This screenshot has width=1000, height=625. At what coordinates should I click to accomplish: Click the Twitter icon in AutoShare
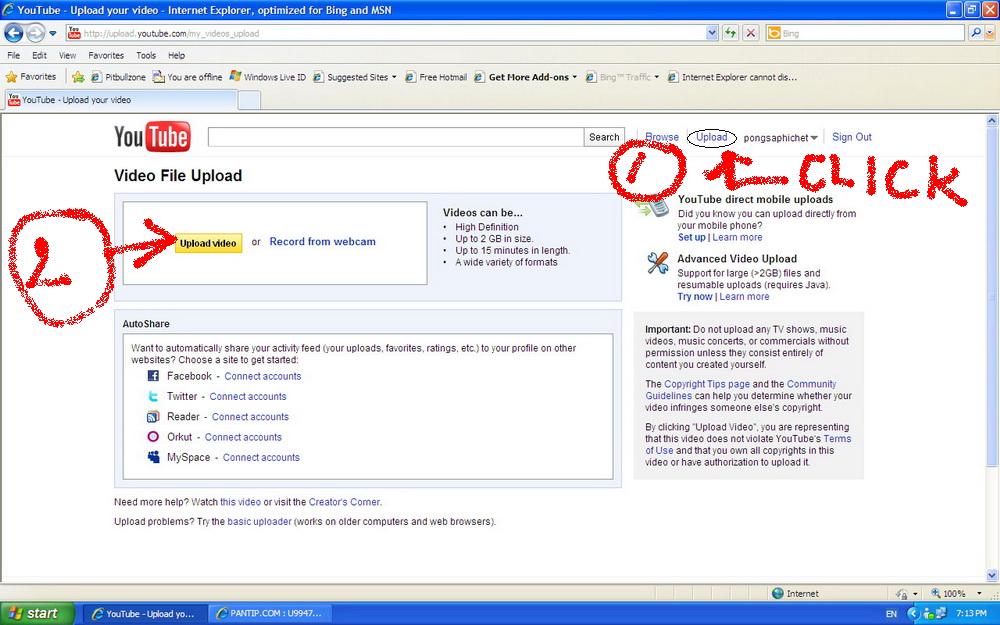(x=153, y=397)
